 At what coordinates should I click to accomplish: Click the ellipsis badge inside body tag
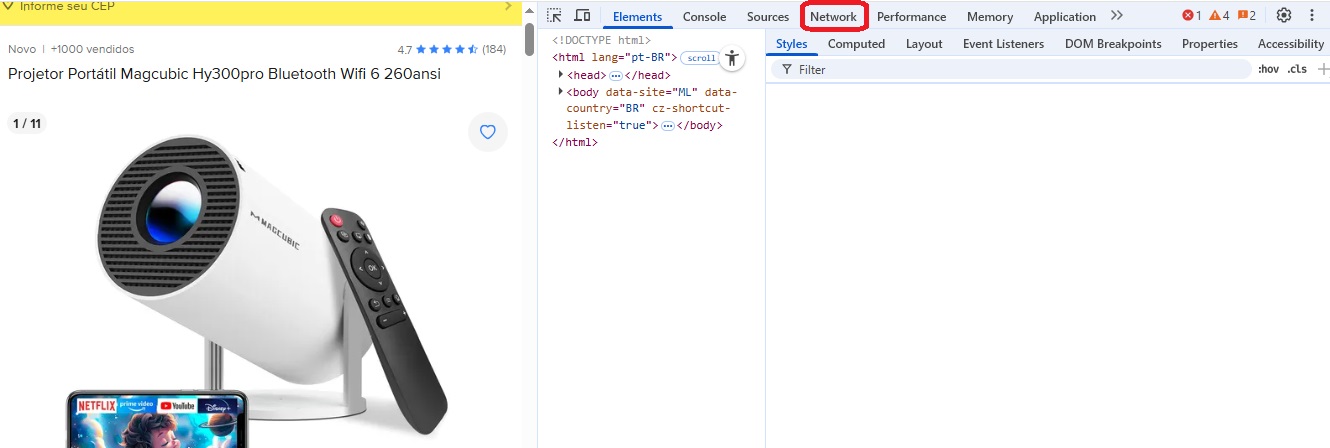tap(667, 126)
